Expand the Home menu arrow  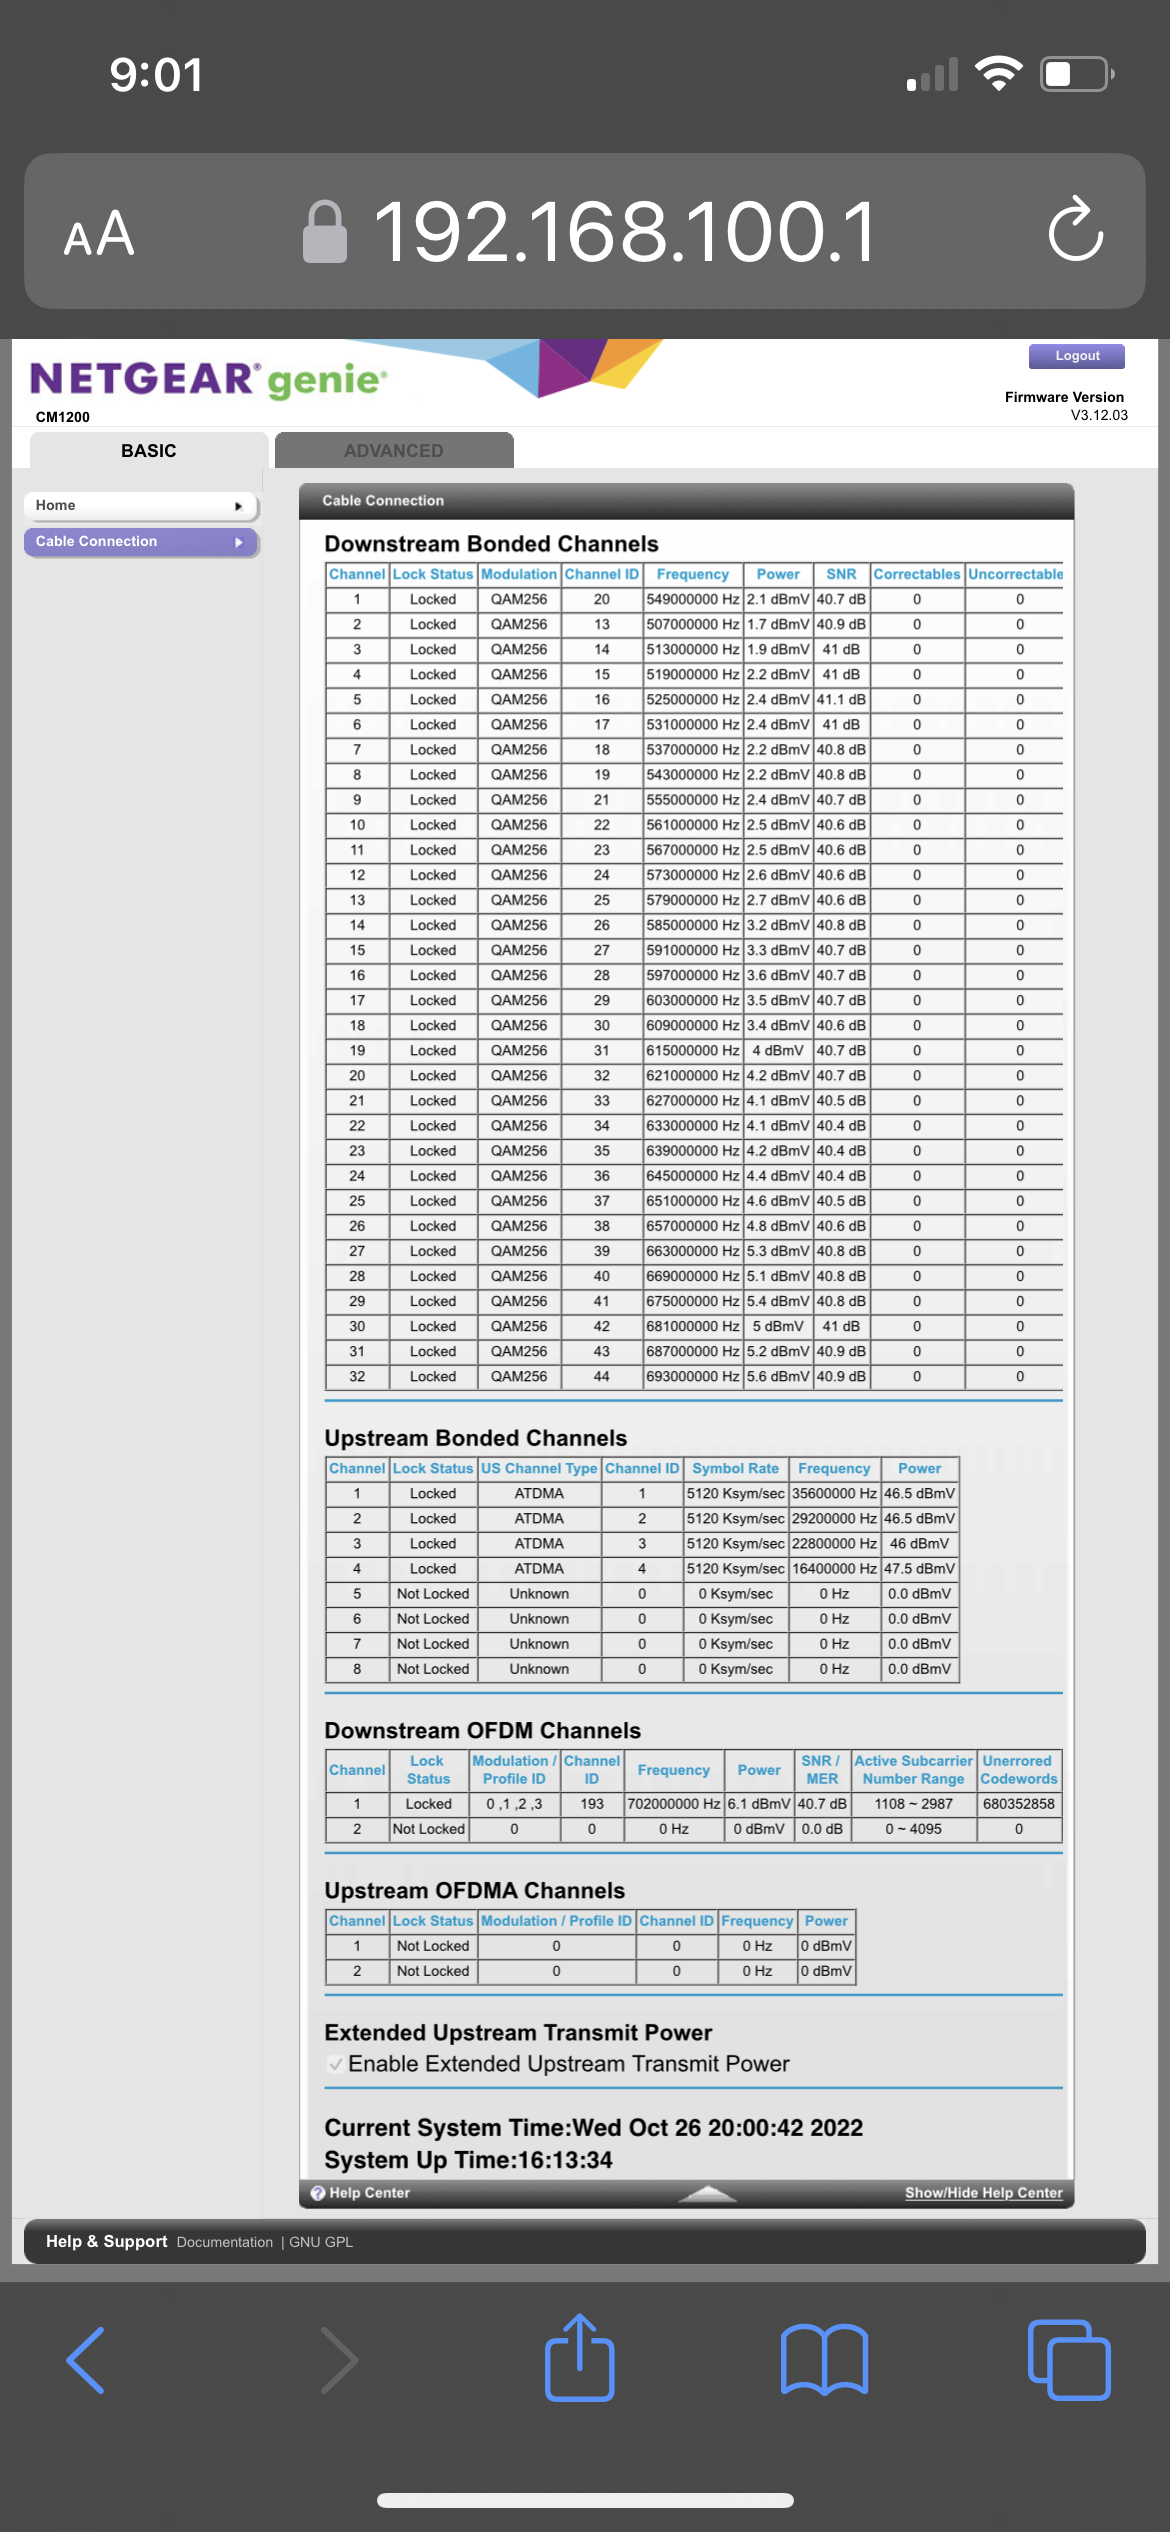tap(238, 506)
